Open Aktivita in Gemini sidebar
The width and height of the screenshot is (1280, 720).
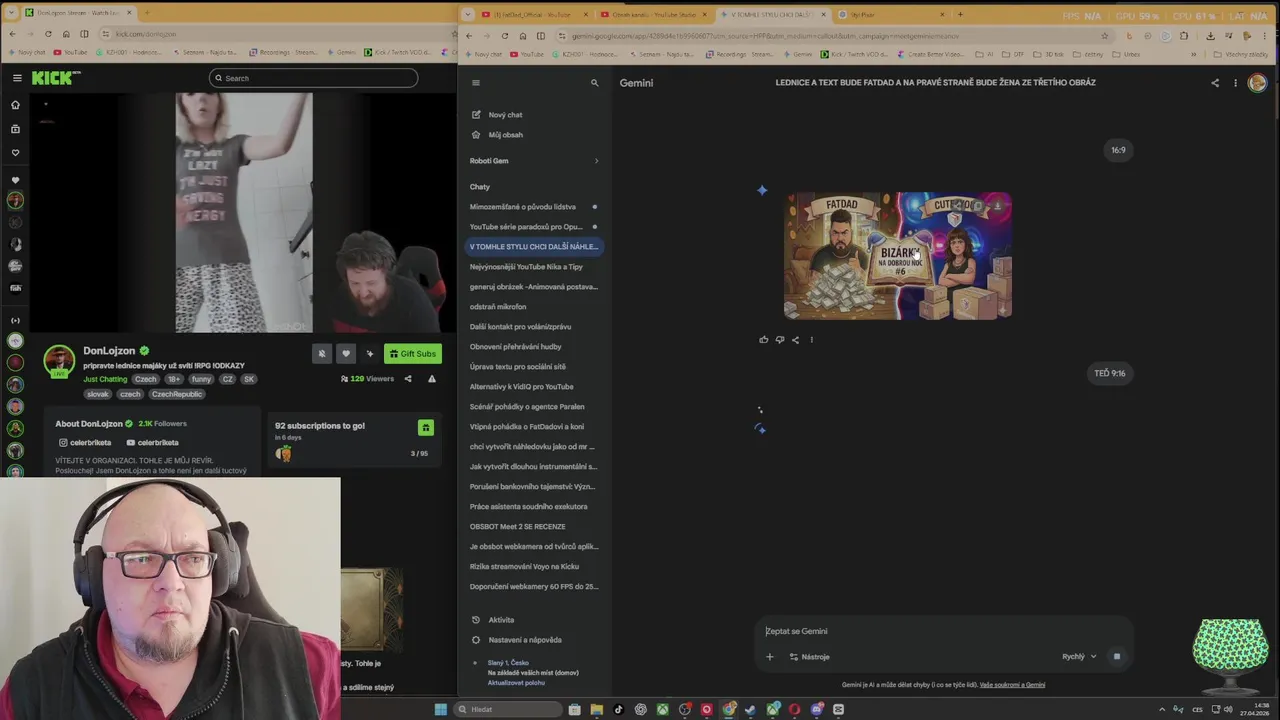pos(493,620)
